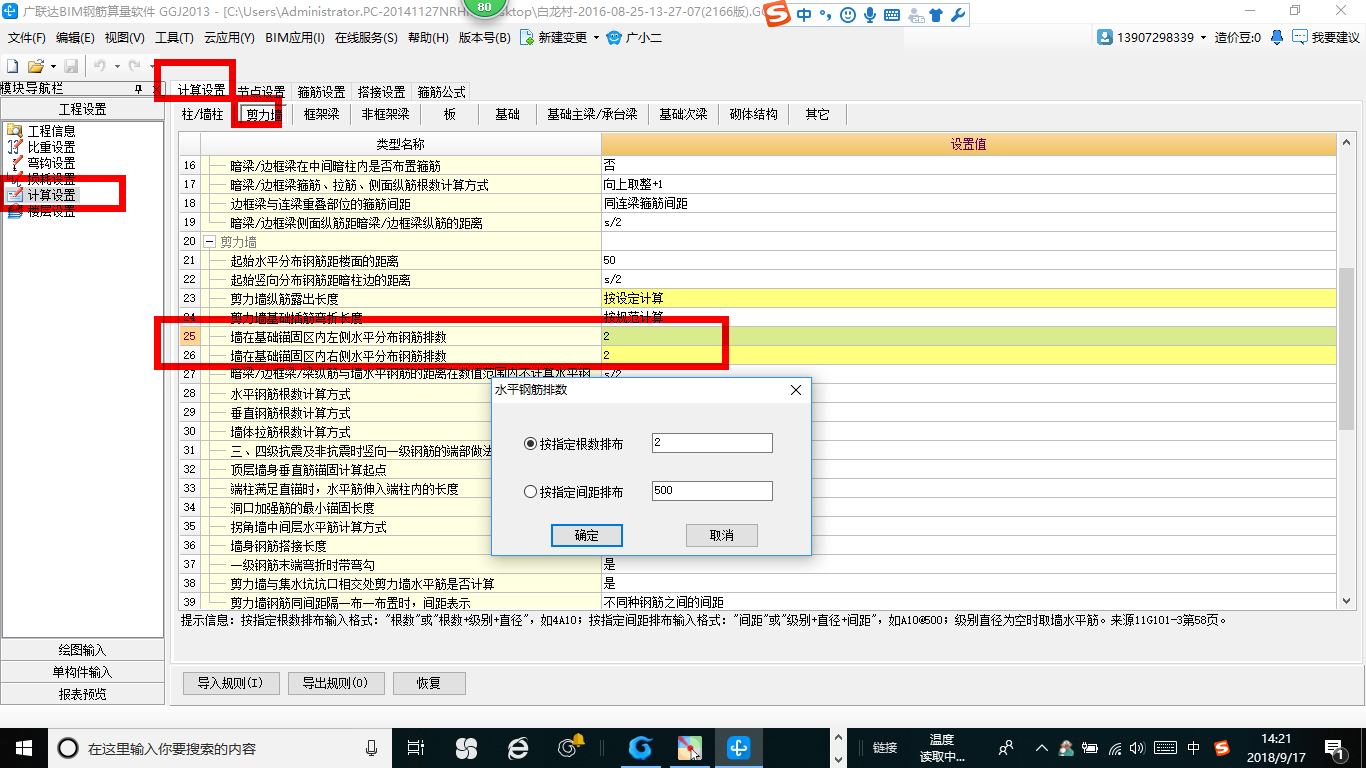Viewport: 1366px width, 768px height.
Task: Click the 广小二 assistant face icon
Action: pyautogui.click(x=614, y=38)
